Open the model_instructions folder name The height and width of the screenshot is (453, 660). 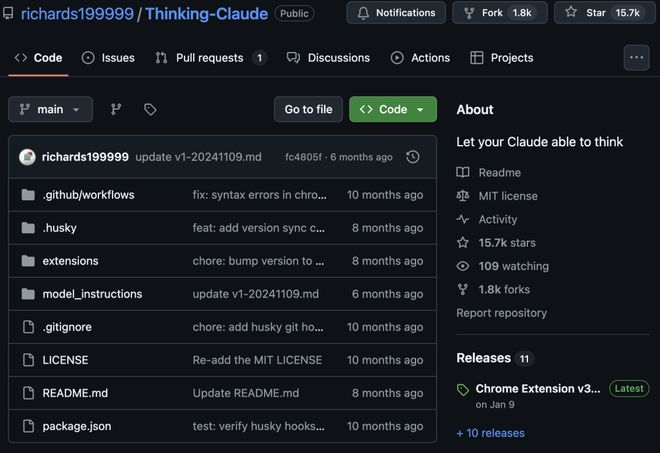pyautogui.click(x=92, y=293)
